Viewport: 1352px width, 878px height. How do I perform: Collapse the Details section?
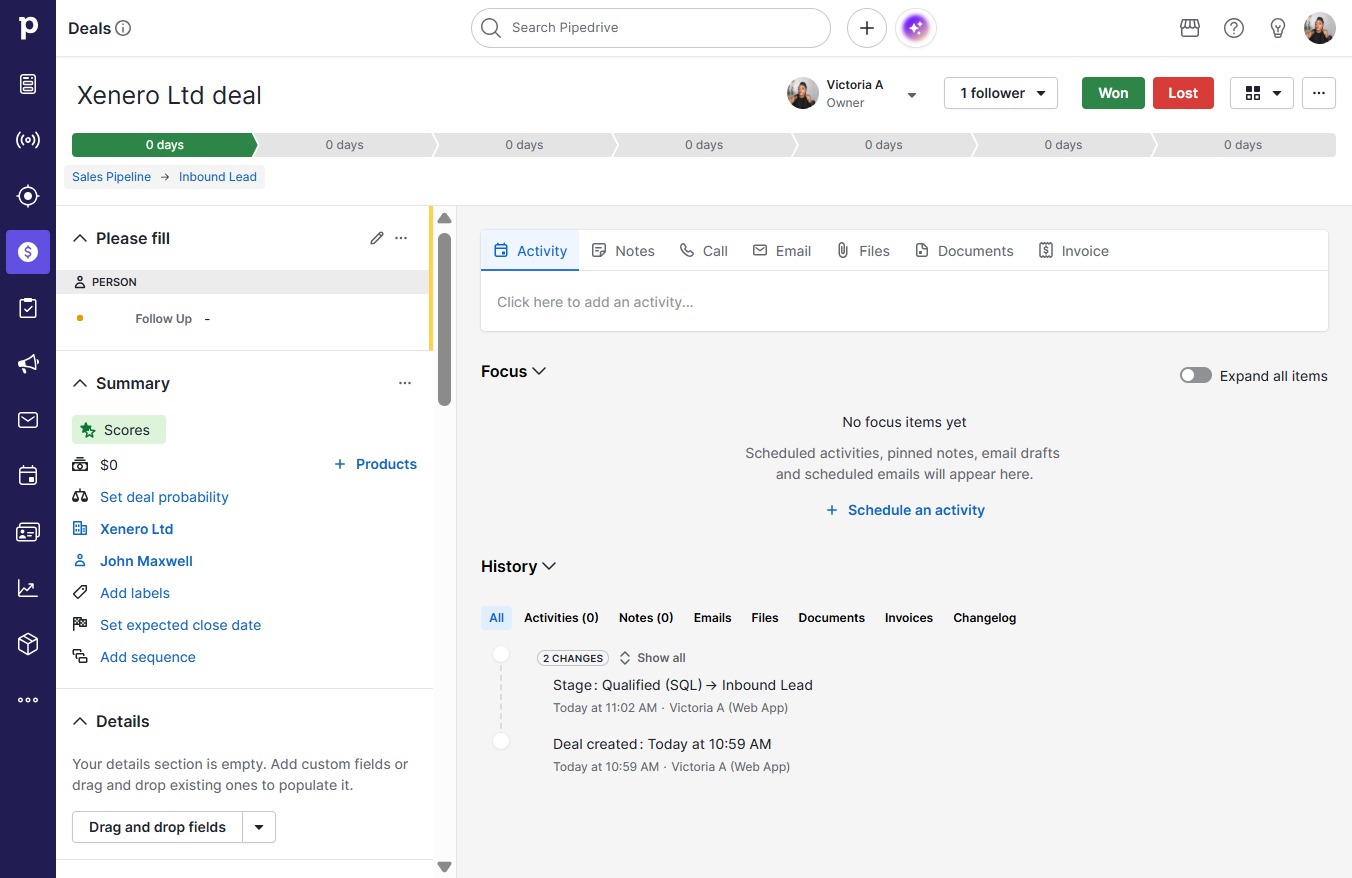(81, 721)
